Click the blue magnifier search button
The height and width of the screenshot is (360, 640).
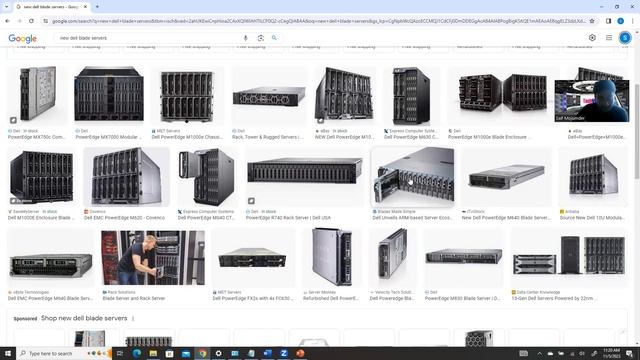[x=274, y=38]
